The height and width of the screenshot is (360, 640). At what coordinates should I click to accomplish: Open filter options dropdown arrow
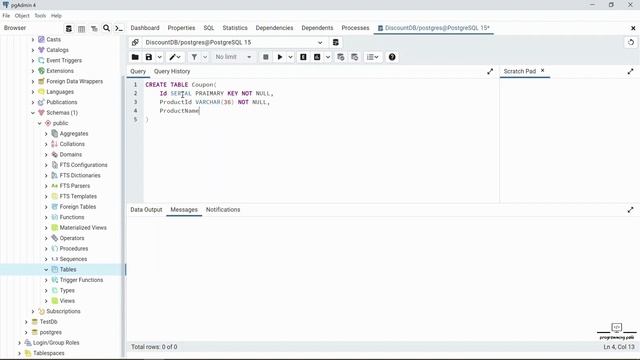coord(205,57)
